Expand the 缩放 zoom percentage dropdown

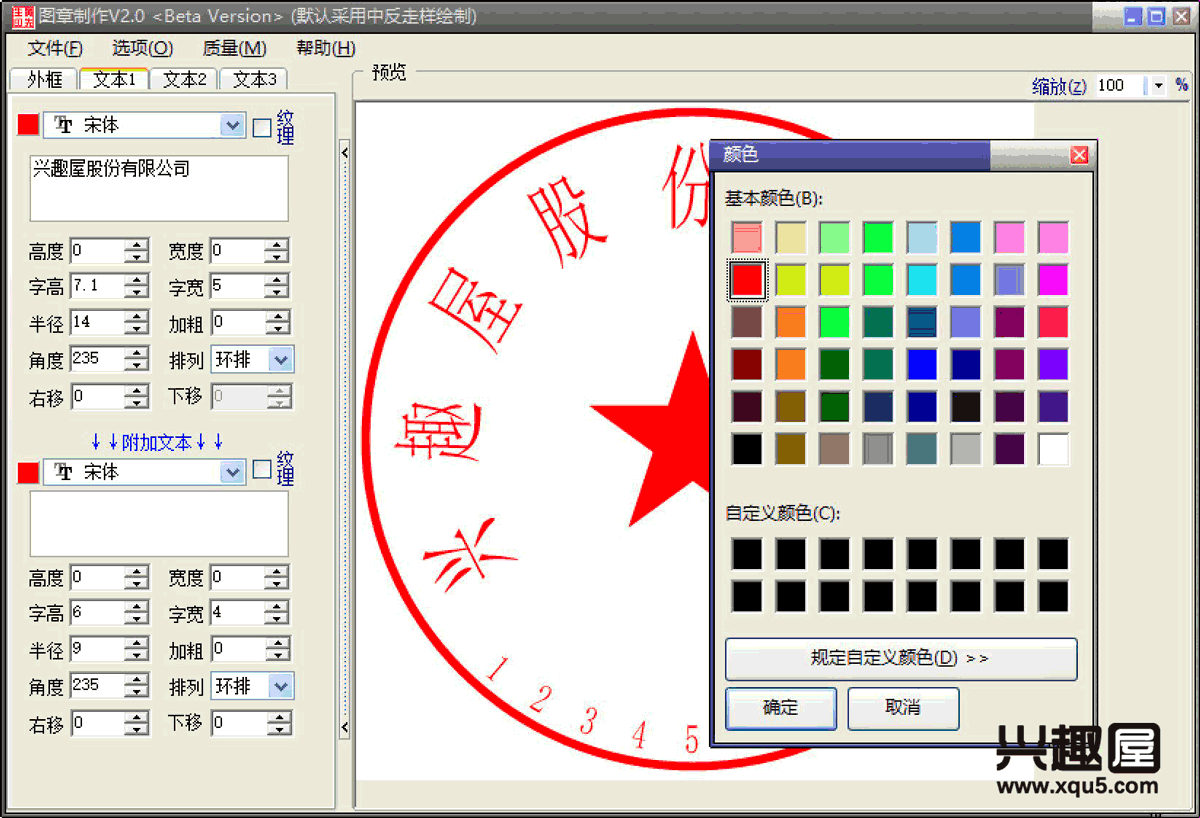point(1158,86)
